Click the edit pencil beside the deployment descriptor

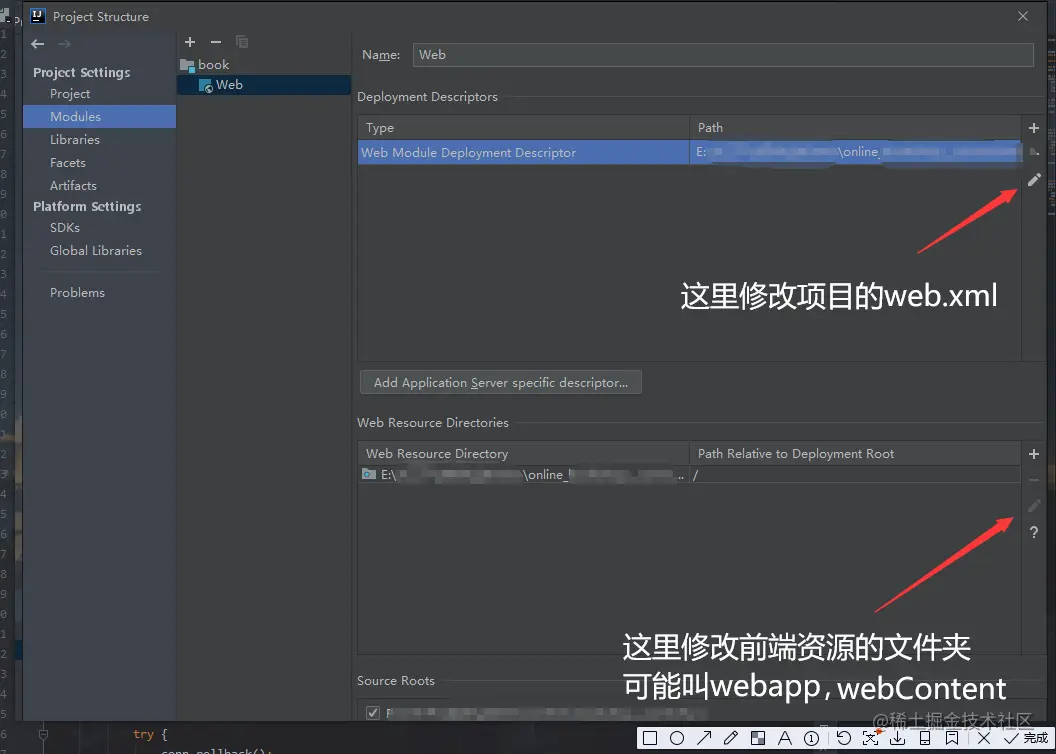(x=1034, y=180)
